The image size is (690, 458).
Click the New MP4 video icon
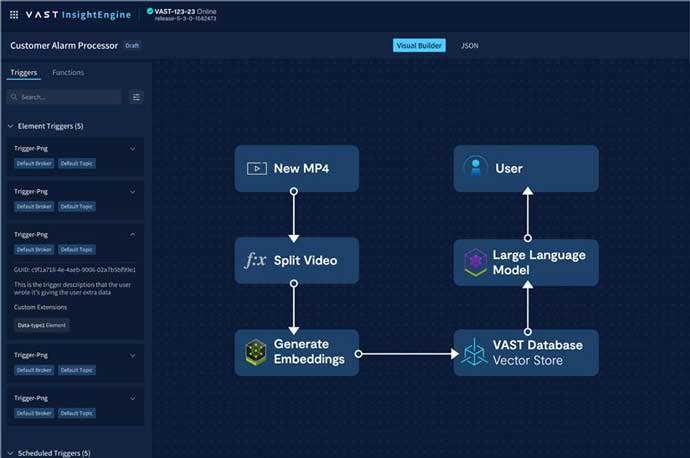256,169
